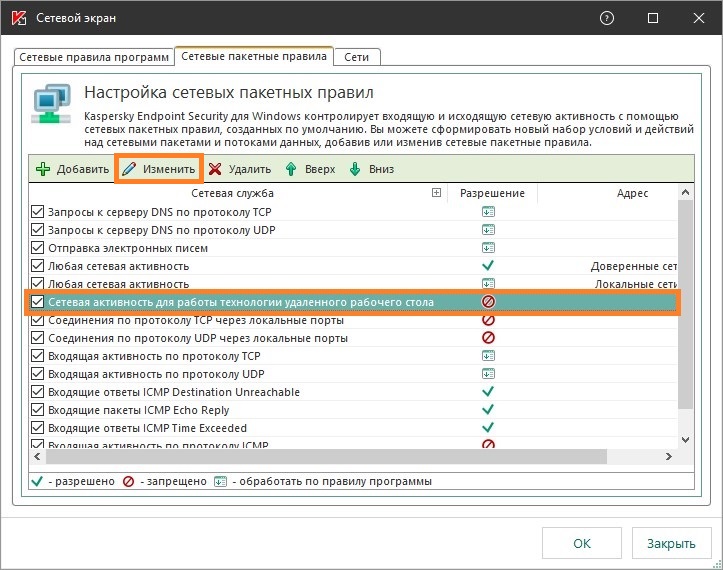
Task: Disable the ICMP Echo Reply rule checkbox
Action: [38, 410]
